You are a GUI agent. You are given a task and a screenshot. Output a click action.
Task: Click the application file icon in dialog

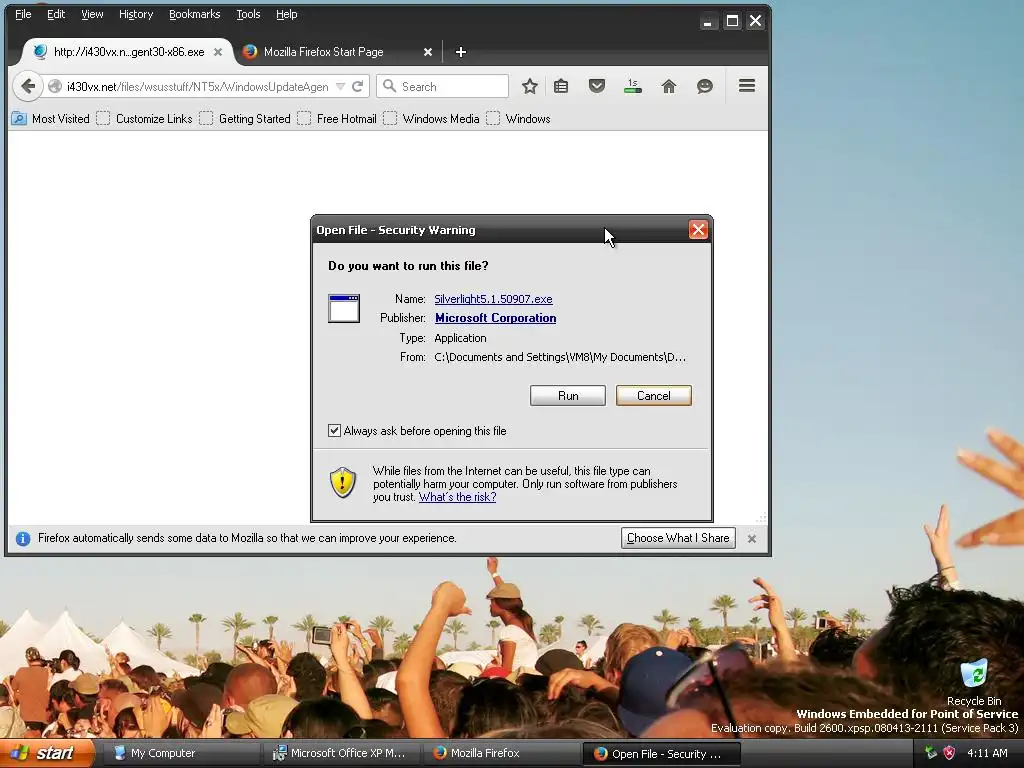coord(344,308)
